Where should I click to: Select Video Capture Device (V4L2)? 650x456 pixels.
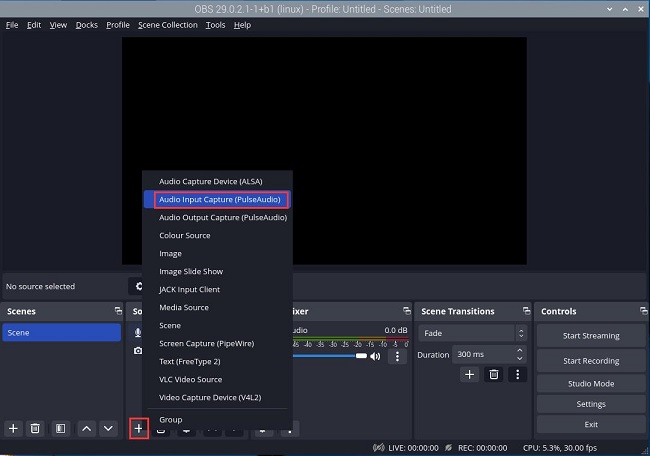pos(217,397)
